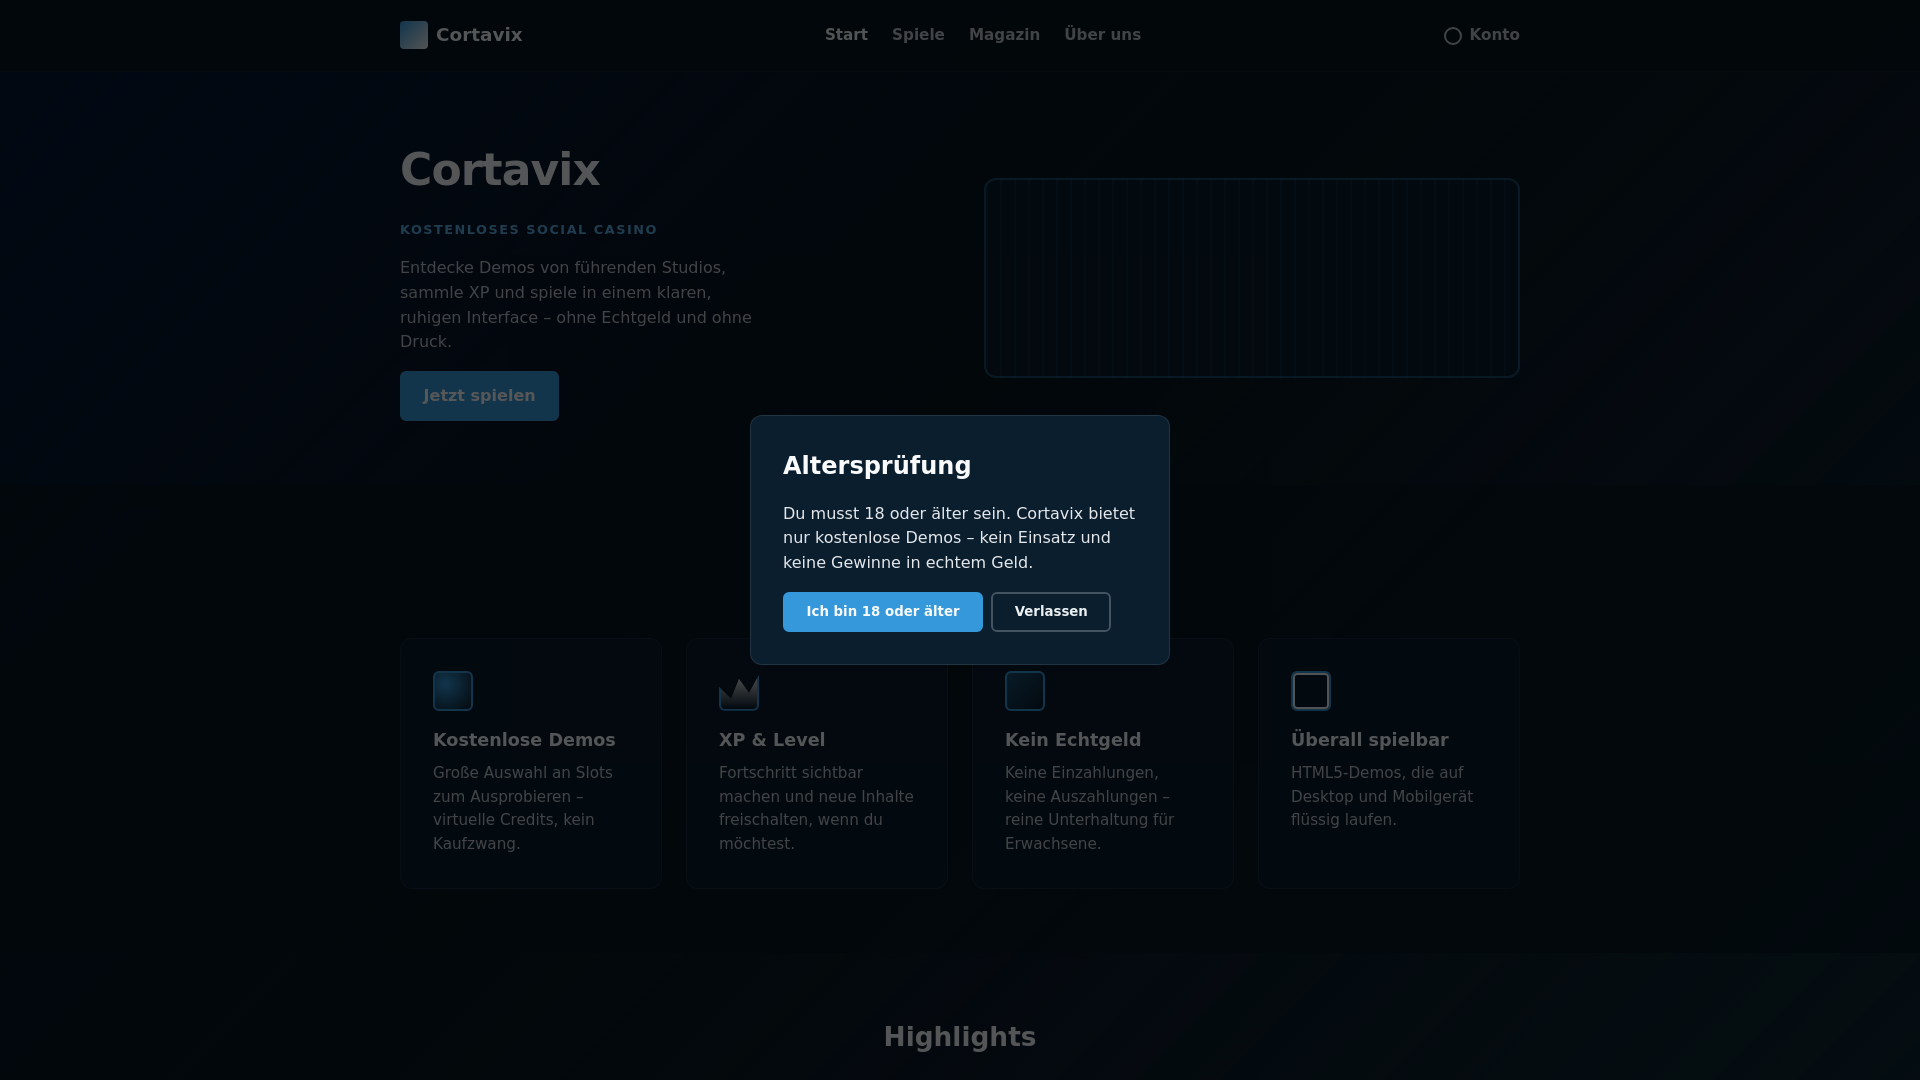
Task: Click text "HTML5-Demos, die auf Desktop"
Action: click(x=1382, y=785)
